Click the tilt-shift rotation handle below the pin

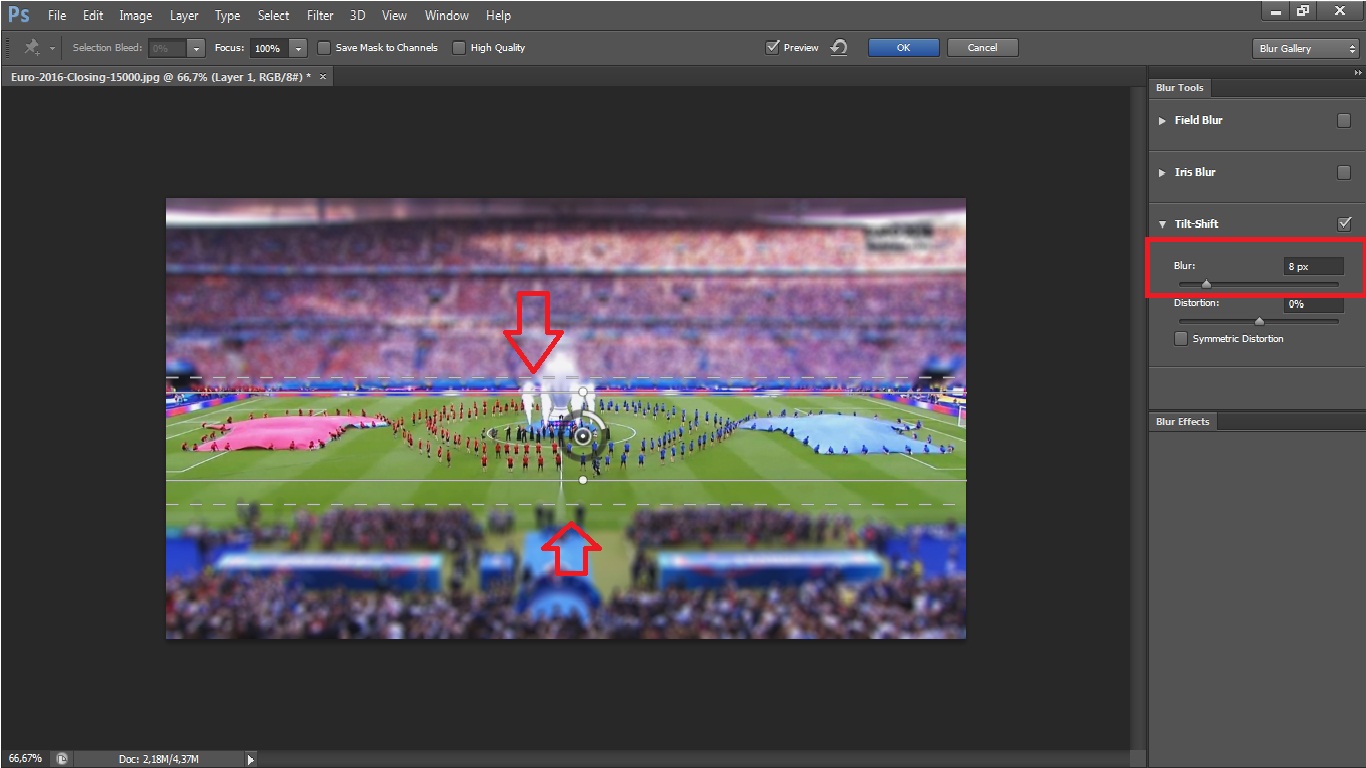[583, 480]
